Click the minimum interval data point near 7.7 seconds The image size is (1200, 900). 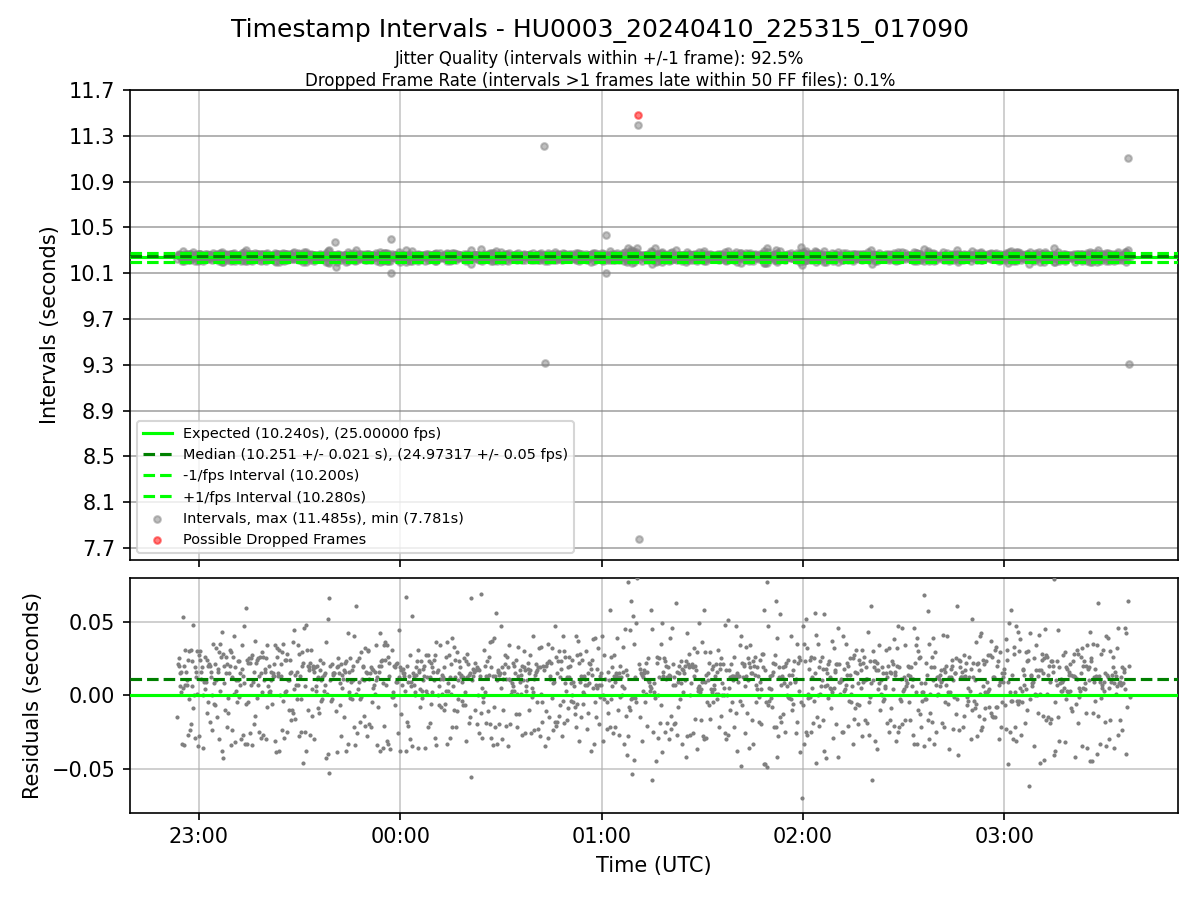click(639, 539)
